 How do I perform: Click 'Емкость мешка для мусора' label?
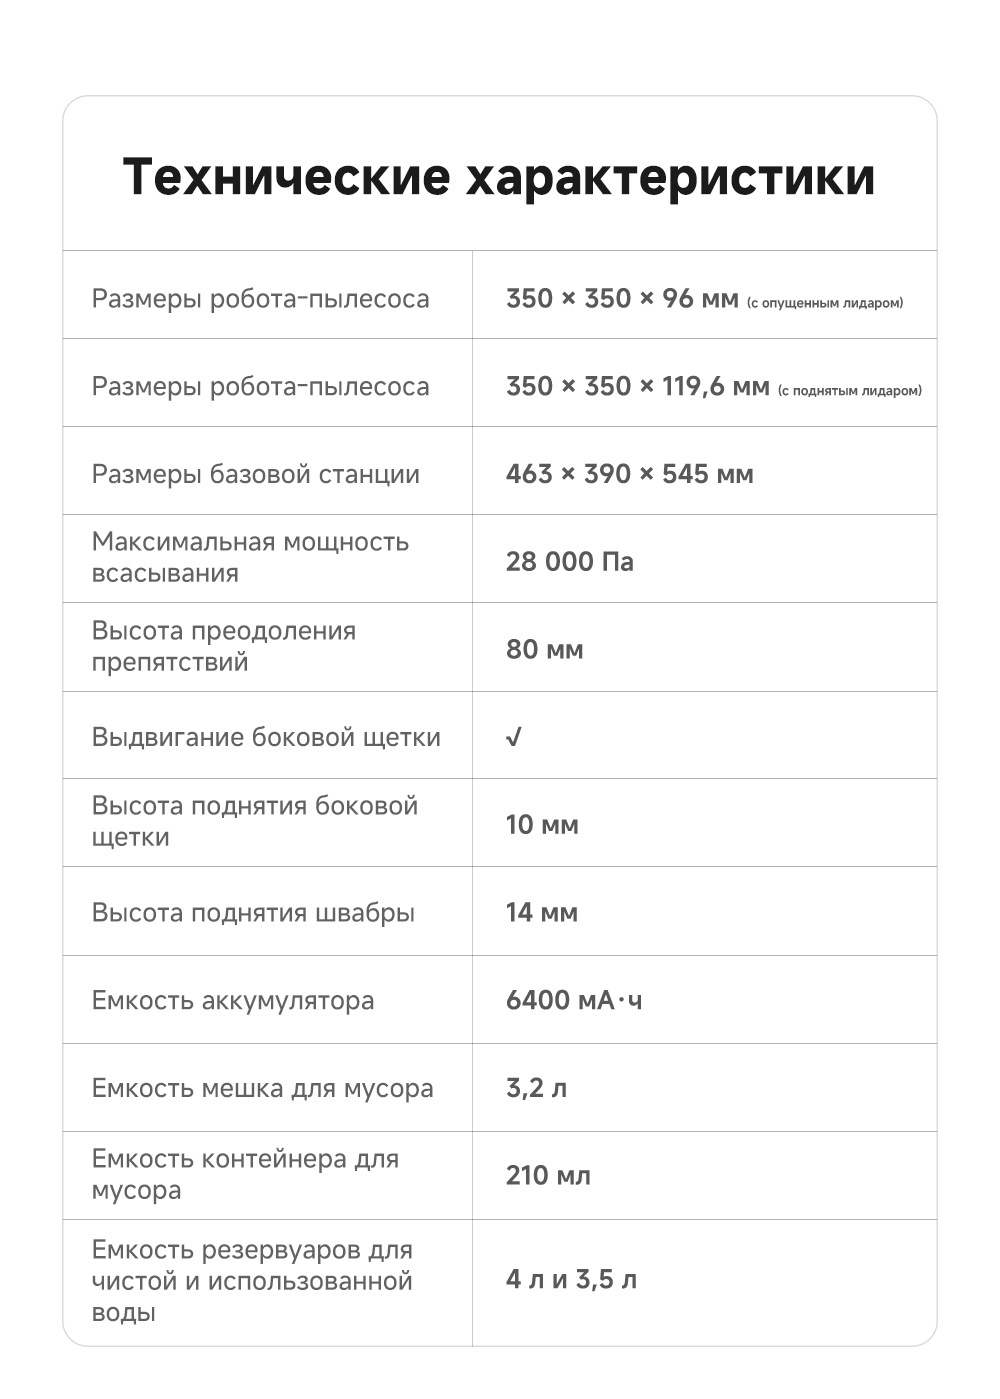(262, 1088)
